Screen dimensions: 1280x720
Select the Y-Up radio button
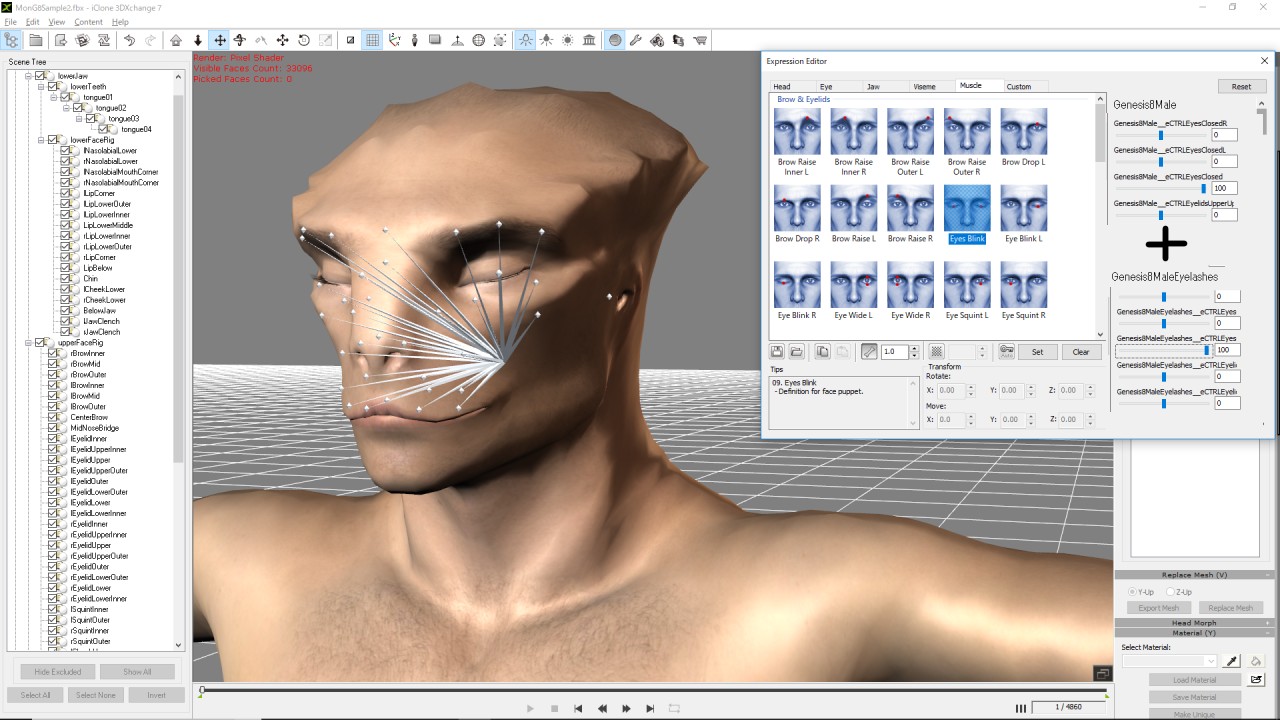pyautogui.click(x=1132, y=592)
